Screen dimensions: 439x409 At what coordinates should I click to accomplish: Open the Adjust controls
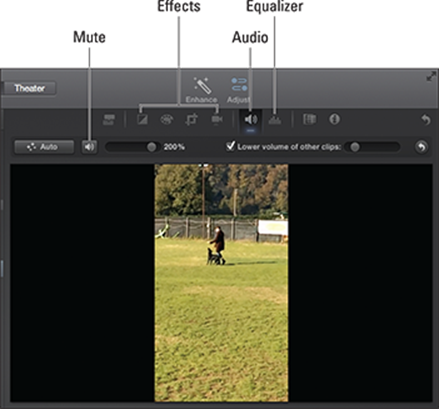tap(239, 90)
